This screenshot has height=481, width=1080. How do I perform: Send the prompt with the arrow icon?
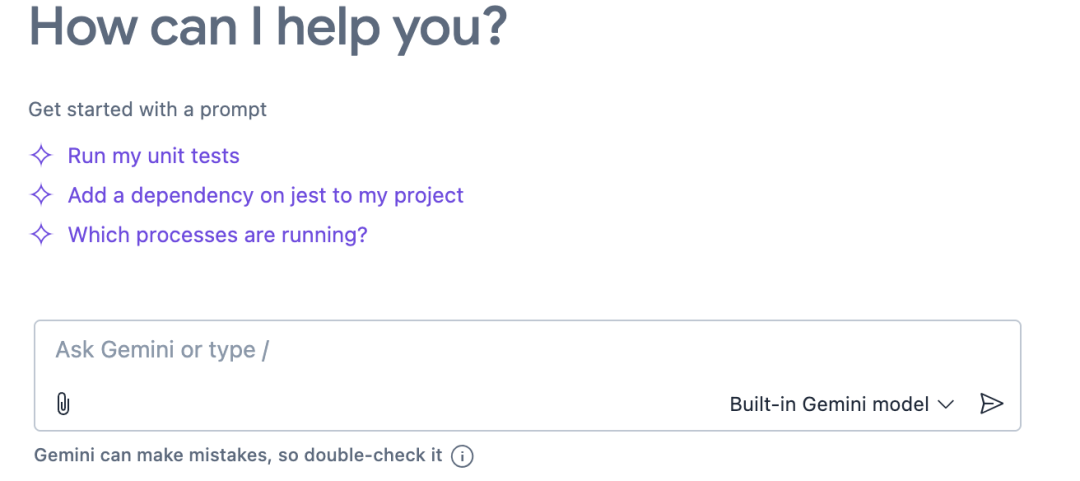[x=991, y=404]
